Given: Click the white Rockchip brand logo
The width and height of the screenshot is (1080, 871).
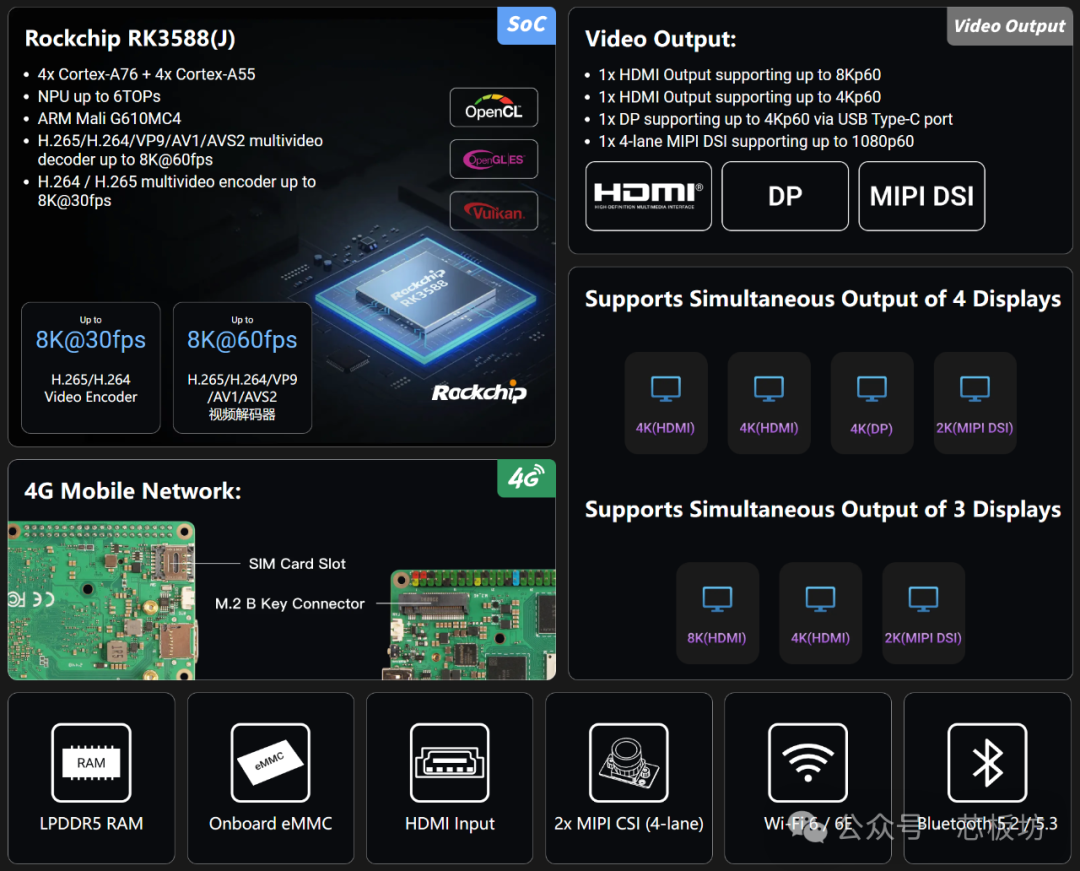Looking at the screenshot, I should [x=479, y=391].
